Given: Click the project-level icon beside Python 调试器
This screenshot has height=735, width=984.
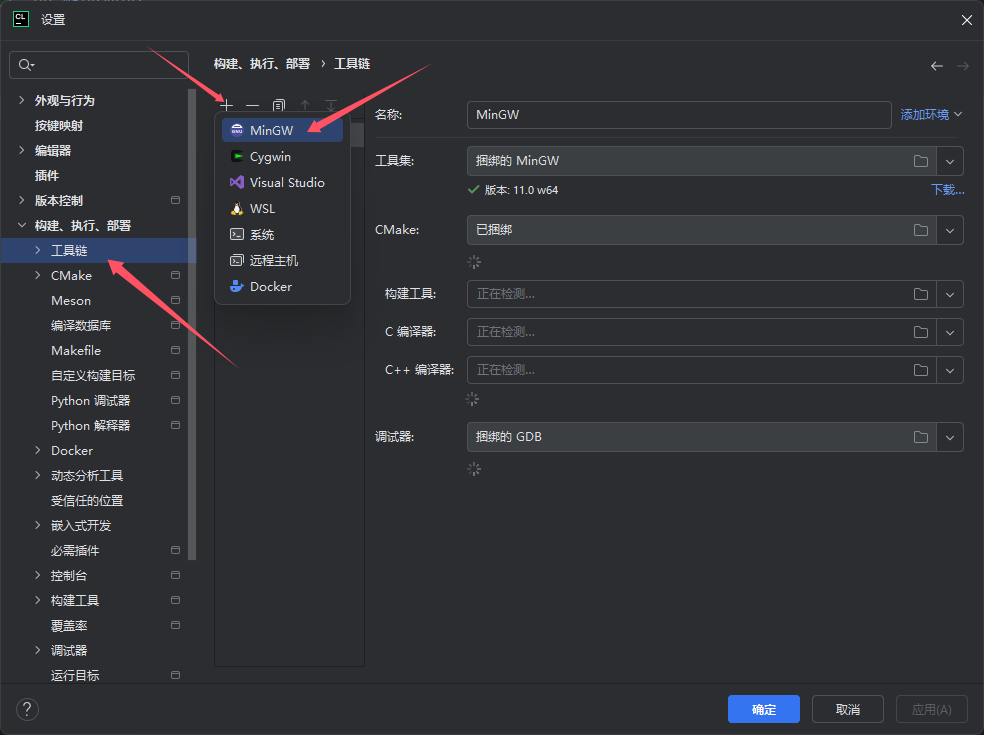Looking at the screenshot, I should click(x=176, y=400).
